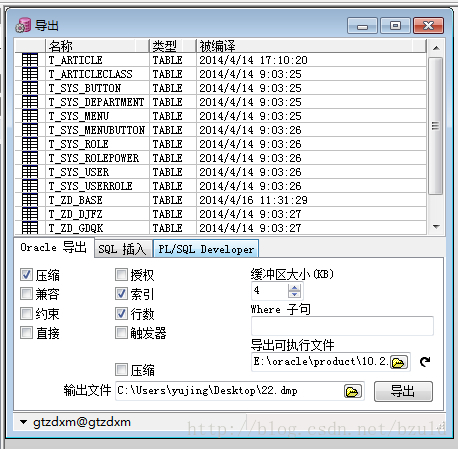The width and height of the screenshot is (458, 449).
Task: Click table icon beside T_SYS_MENUBUTTON
Action: [x=30, y=130]
